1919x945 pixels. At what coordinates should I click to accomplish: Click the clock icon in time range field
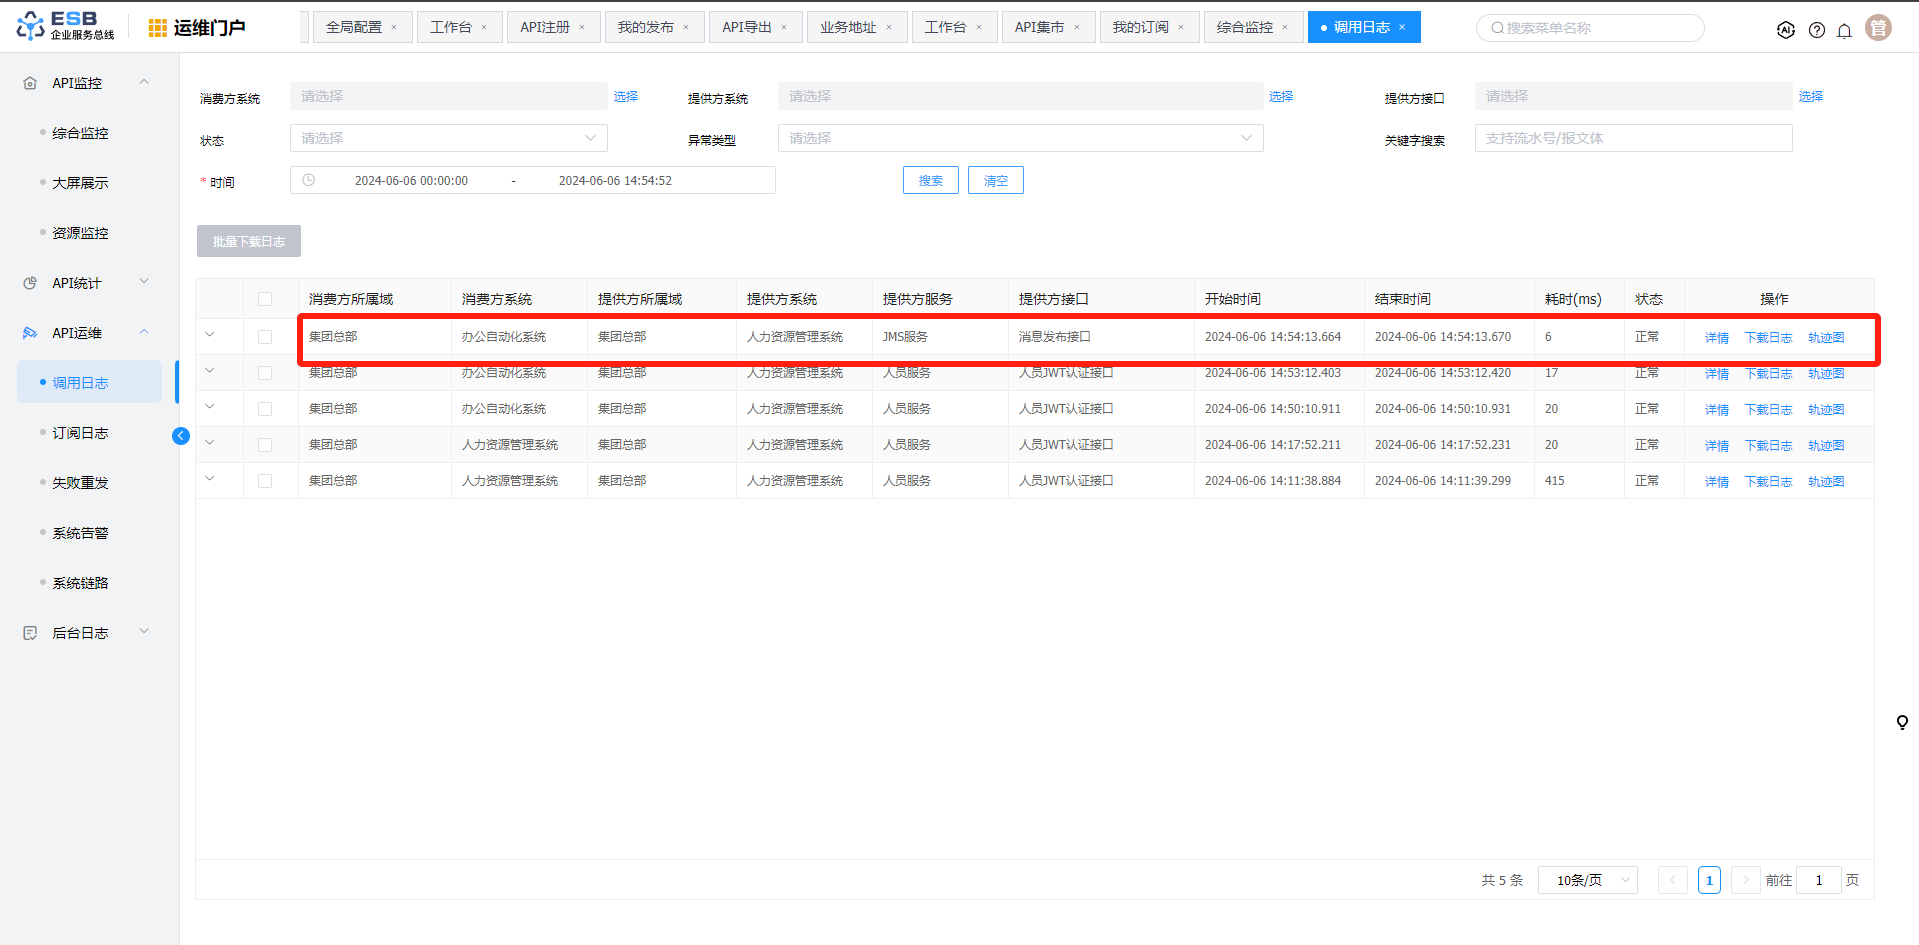point(309,180)
